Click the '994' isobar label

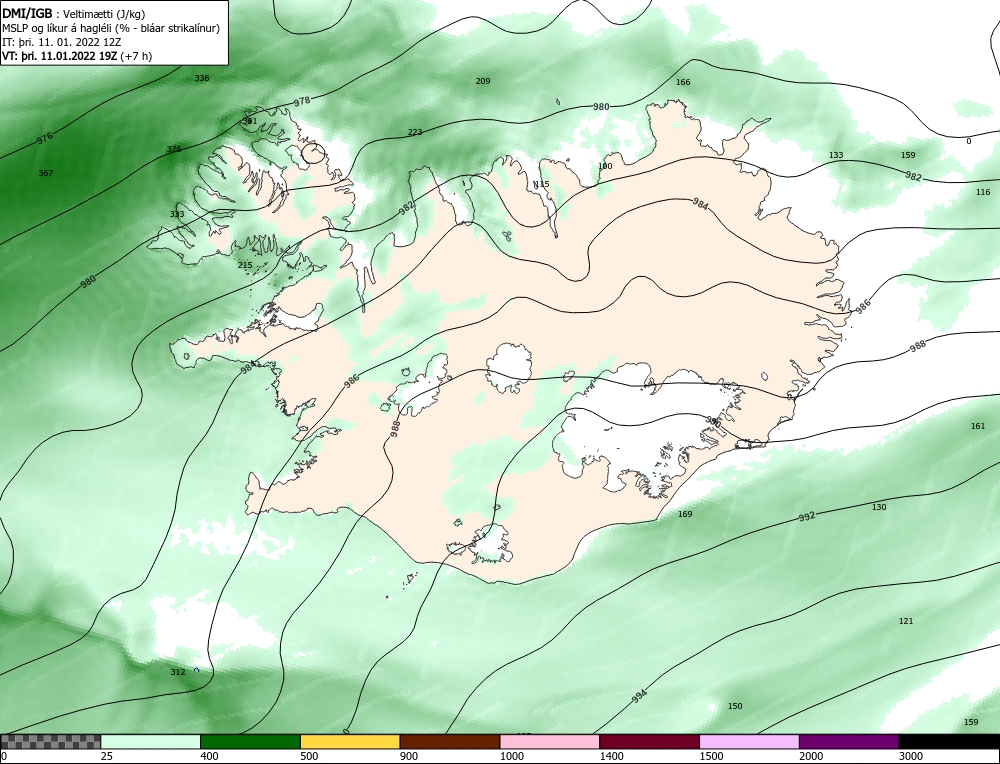pos(640,697)
